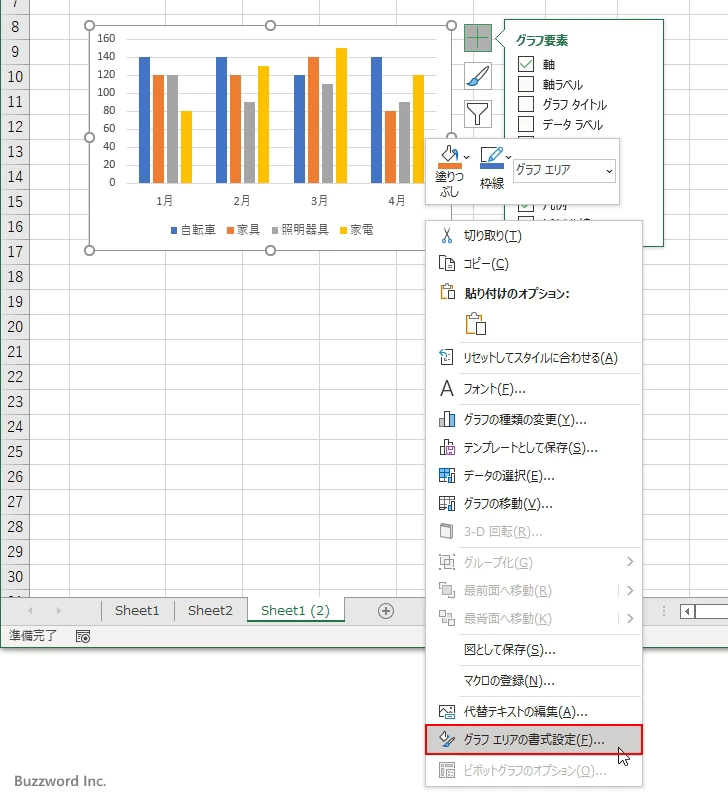Viewport: 728px width, 800px height.
Task: Click the yellow 家電 bar for 3月
Action: [x=341, y=115]
